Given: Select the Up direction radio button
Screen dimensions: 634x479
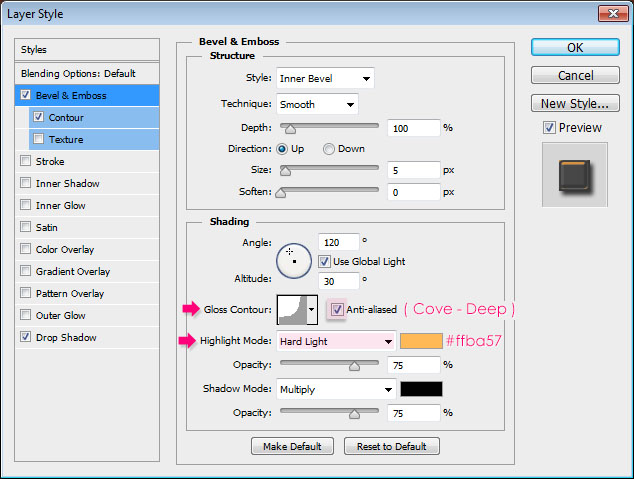Looking at the screenshot, I should (282, 149).
